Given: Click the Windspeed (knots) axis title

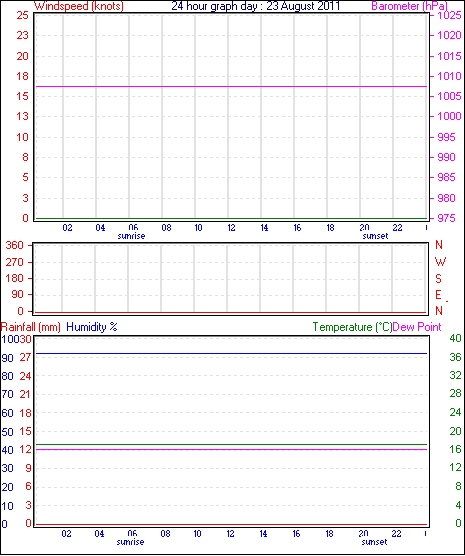Looking at the screenshot, I should (x=79, y=6).
